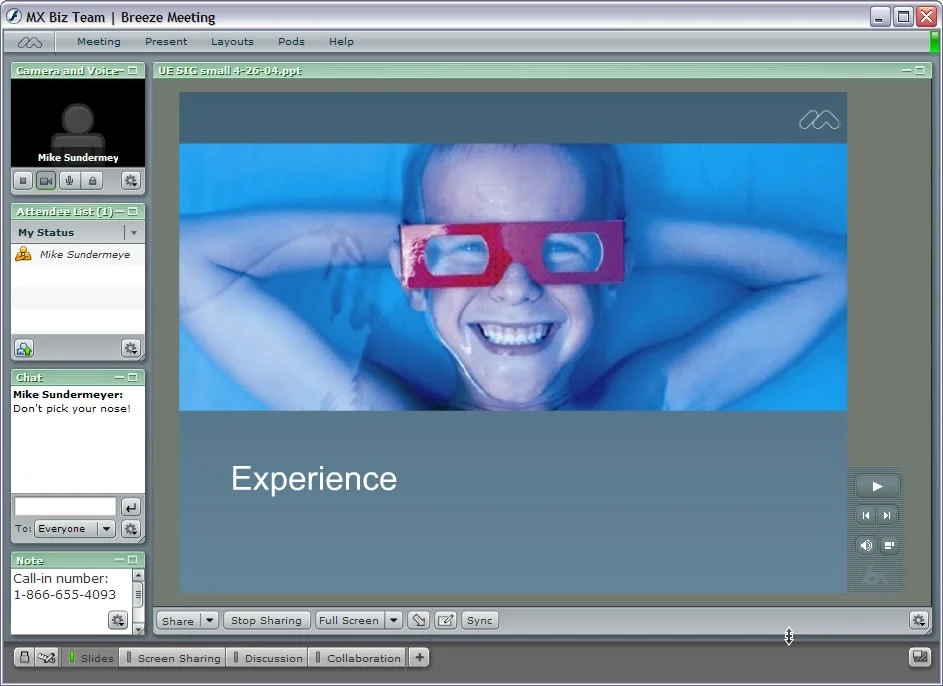This screenshot has width=943, height=686.
Task: Toggle the microphone voice button
Action: pyautogui.click(x=69, y=180)
